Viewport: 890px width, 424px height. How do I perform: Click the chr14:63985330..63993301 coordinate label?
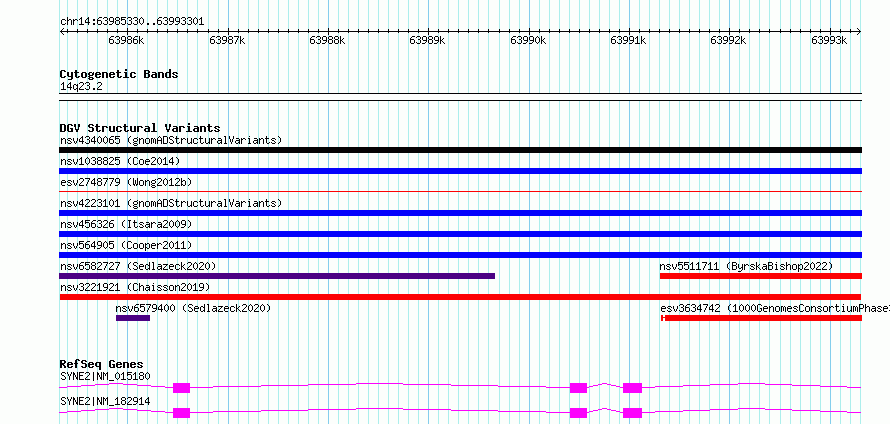click(x=132, y=22)
